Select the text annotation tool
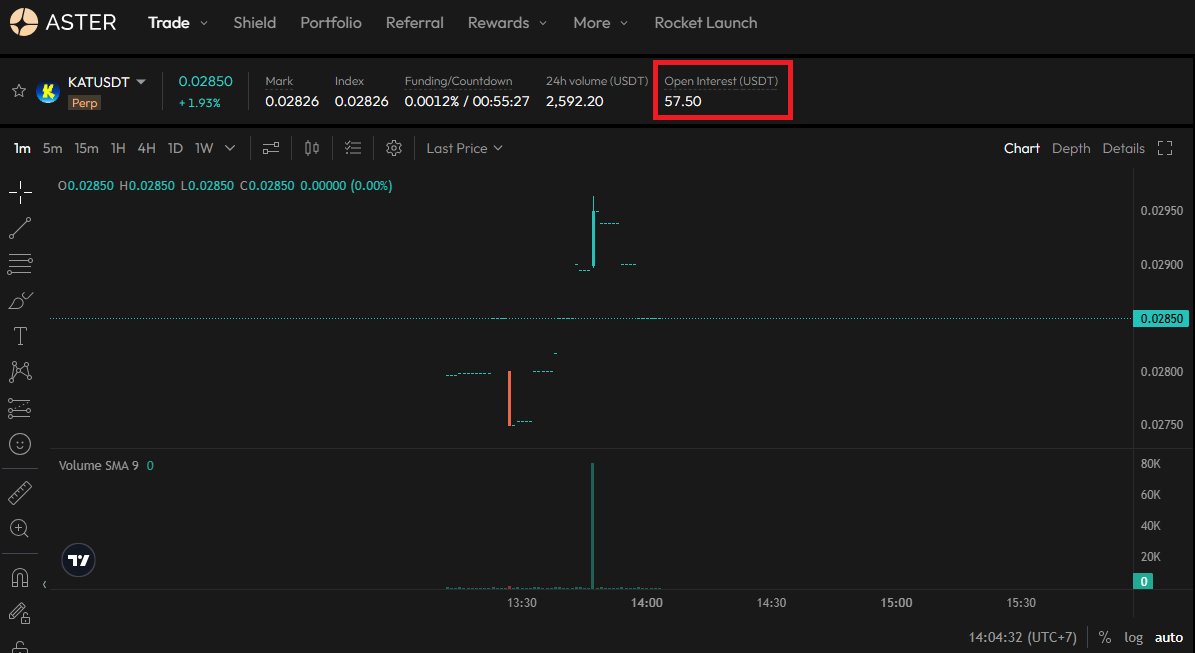The height and width of the screenshot is (653, 1195). [20, 336]
